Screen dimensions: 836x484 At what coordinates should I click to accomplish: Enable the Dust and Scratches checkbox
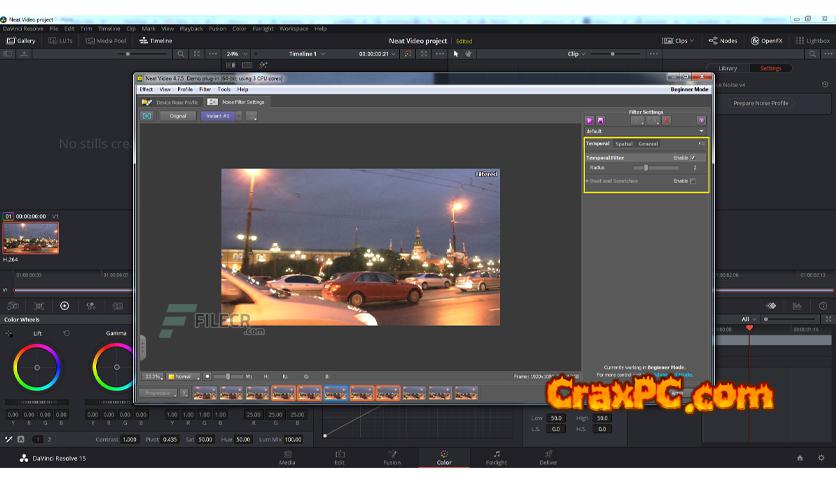pos(693,181)
